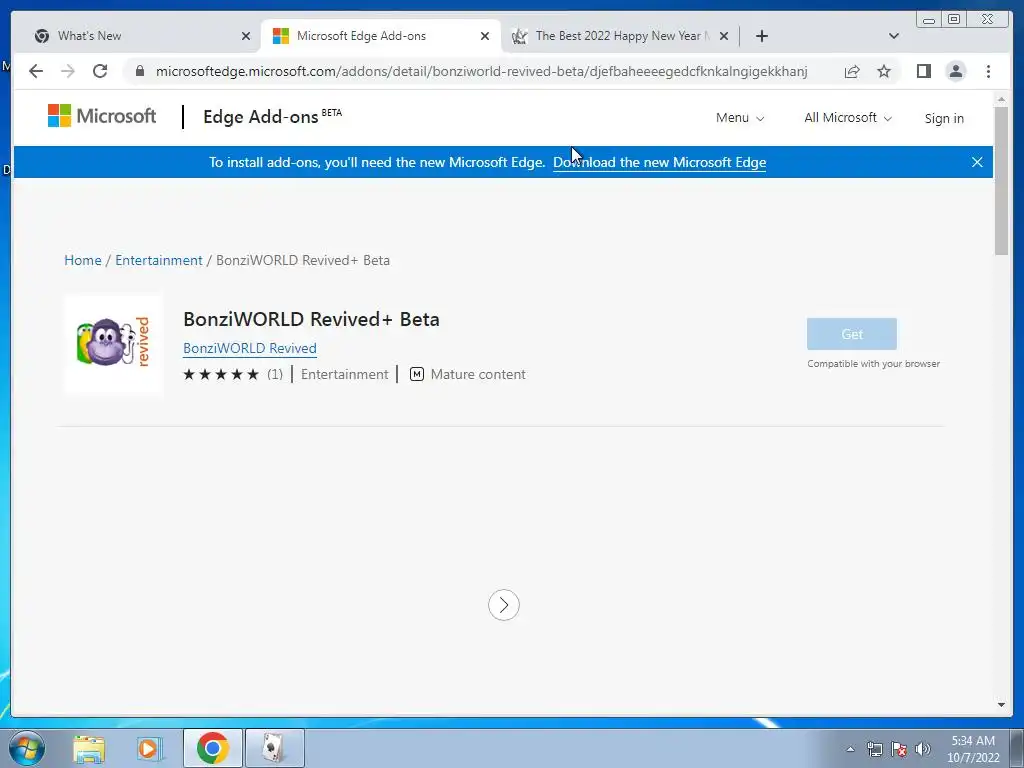
Task: Open the Entertainment breadcrumb
Action: (x=159, y=260)
